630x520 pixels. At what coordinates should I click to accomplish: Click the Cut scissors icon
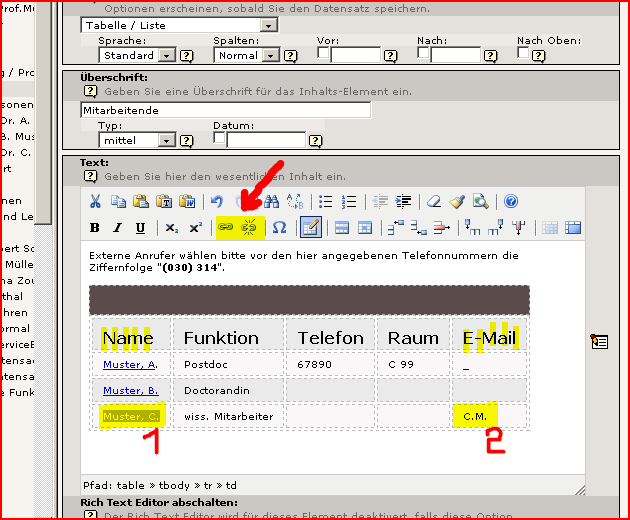[95, 201]
